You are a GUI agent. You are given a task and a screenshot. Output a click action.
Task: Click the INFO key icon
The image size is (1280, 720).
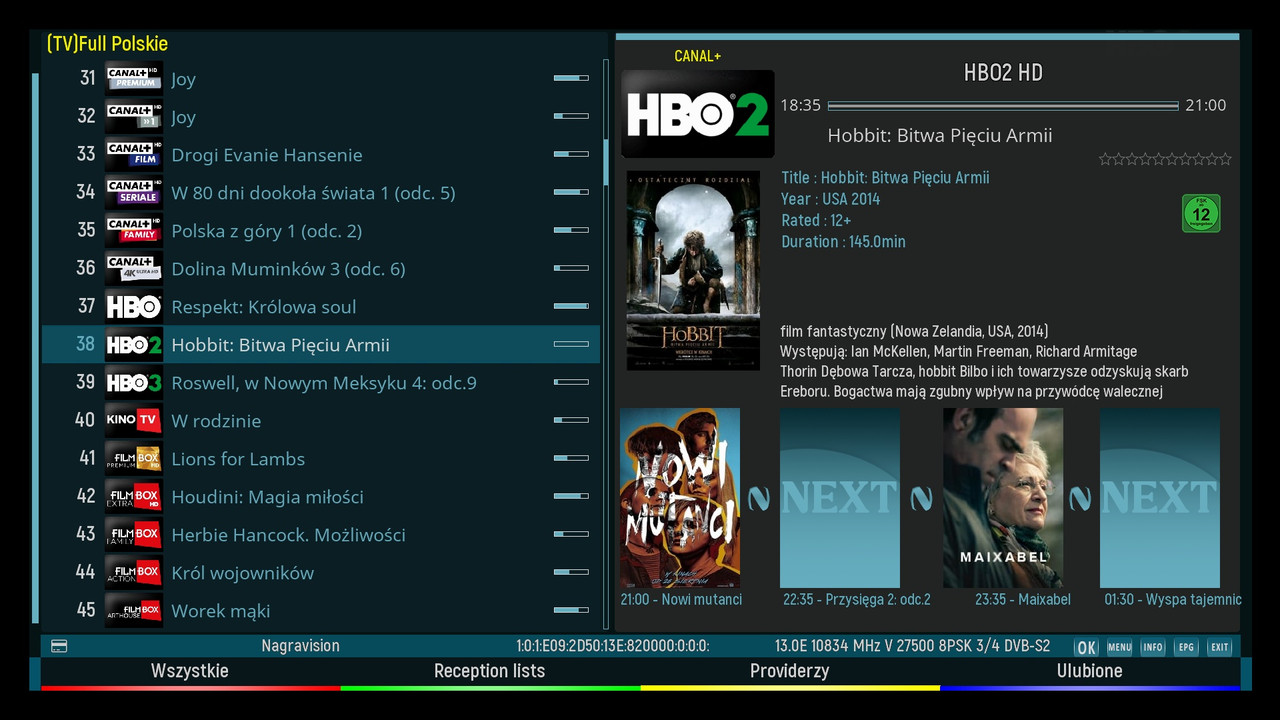point(1153,647)
